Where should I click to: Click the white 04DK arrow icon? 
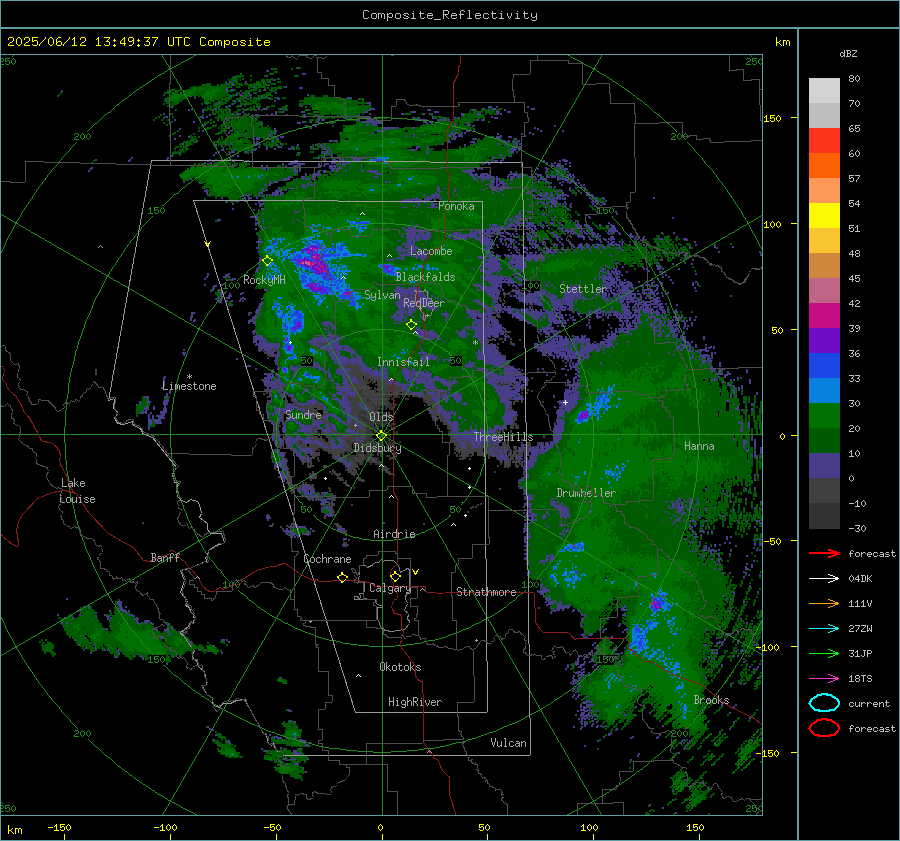tap(824, 579)
